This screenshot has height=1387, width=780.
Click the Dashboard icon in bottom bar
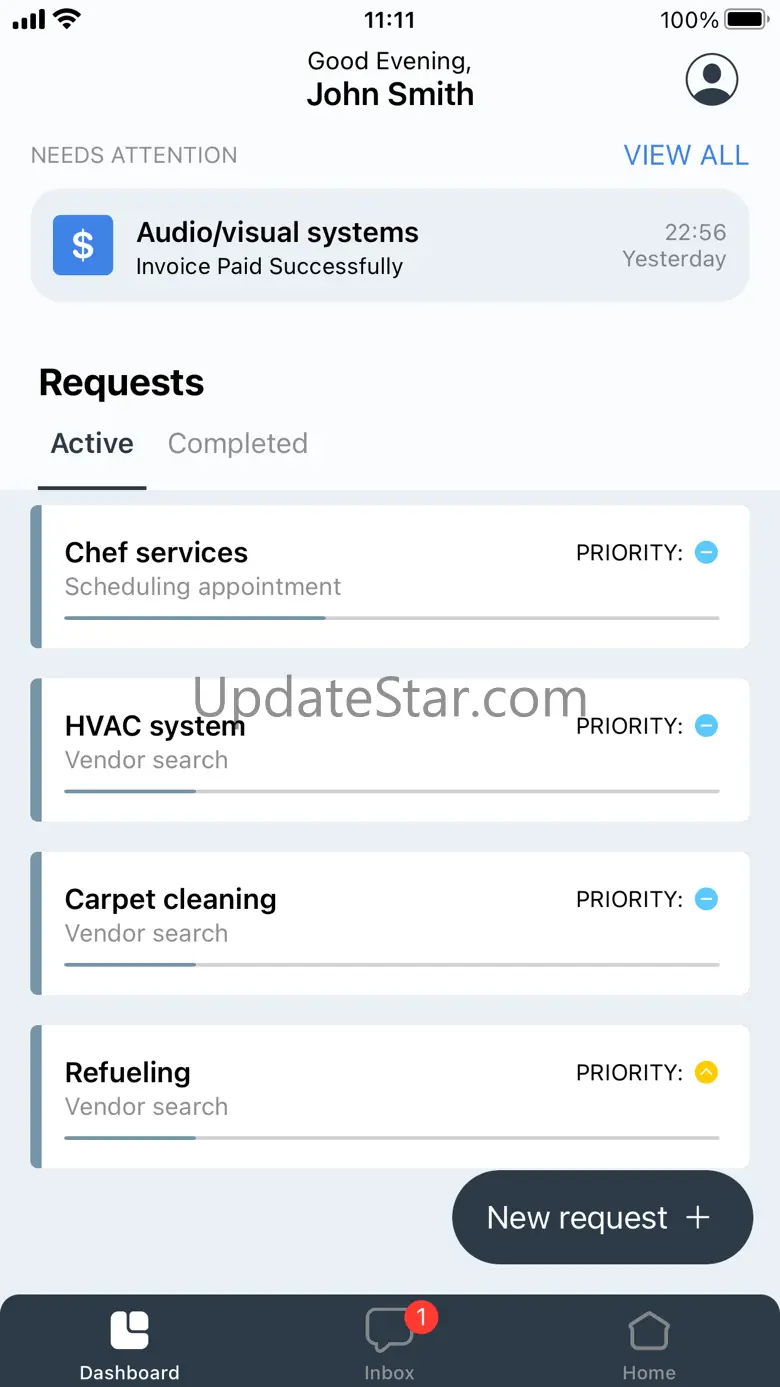click(x=129, y=1331)
